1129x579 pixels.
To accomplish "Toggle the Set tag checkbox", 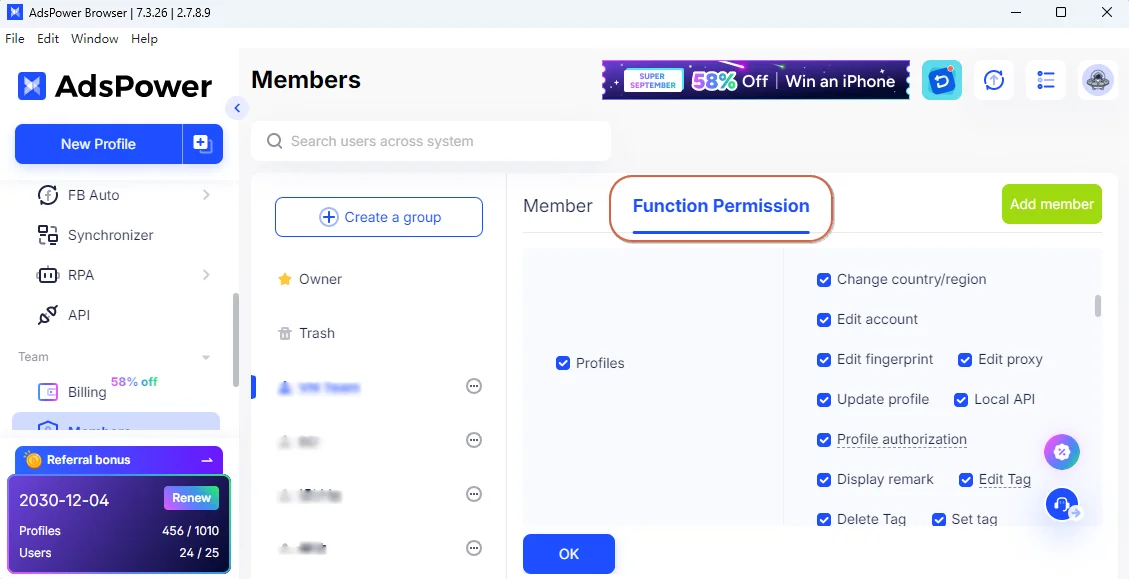I will 938,519.
